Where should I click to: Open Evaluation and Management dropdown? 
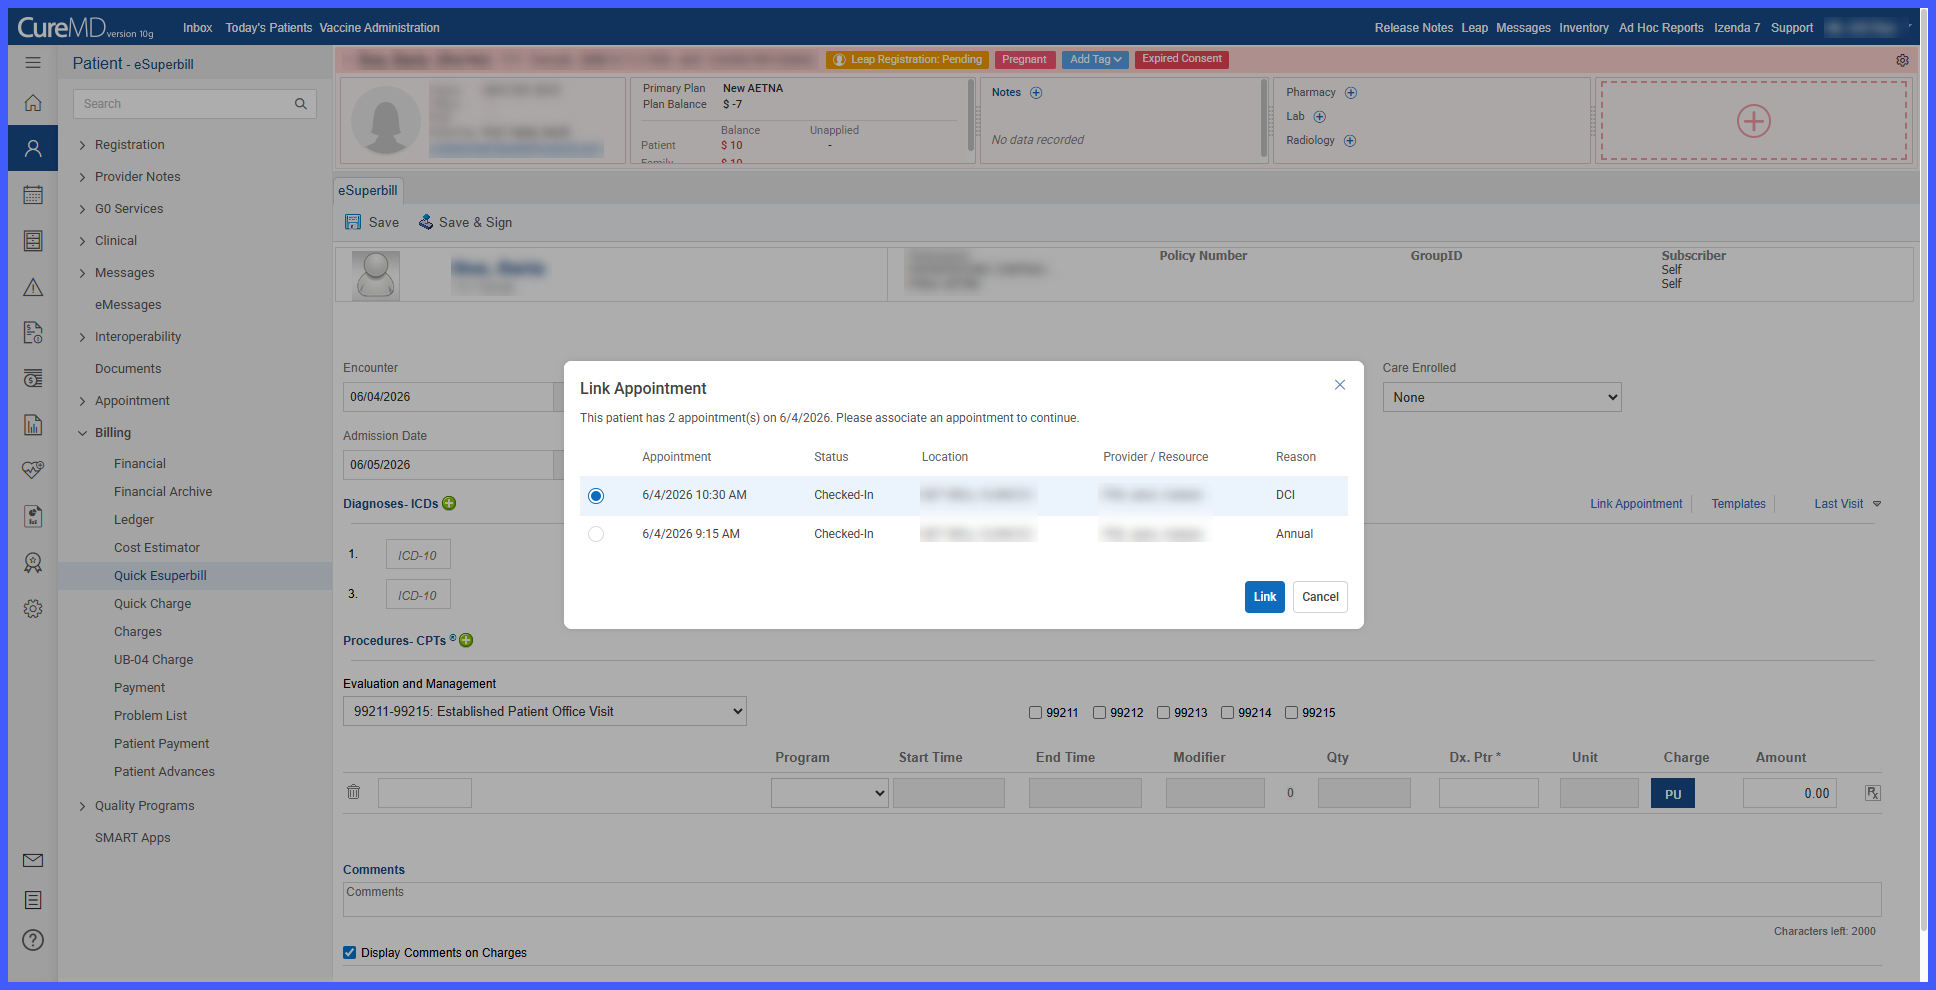coord(545,711)
